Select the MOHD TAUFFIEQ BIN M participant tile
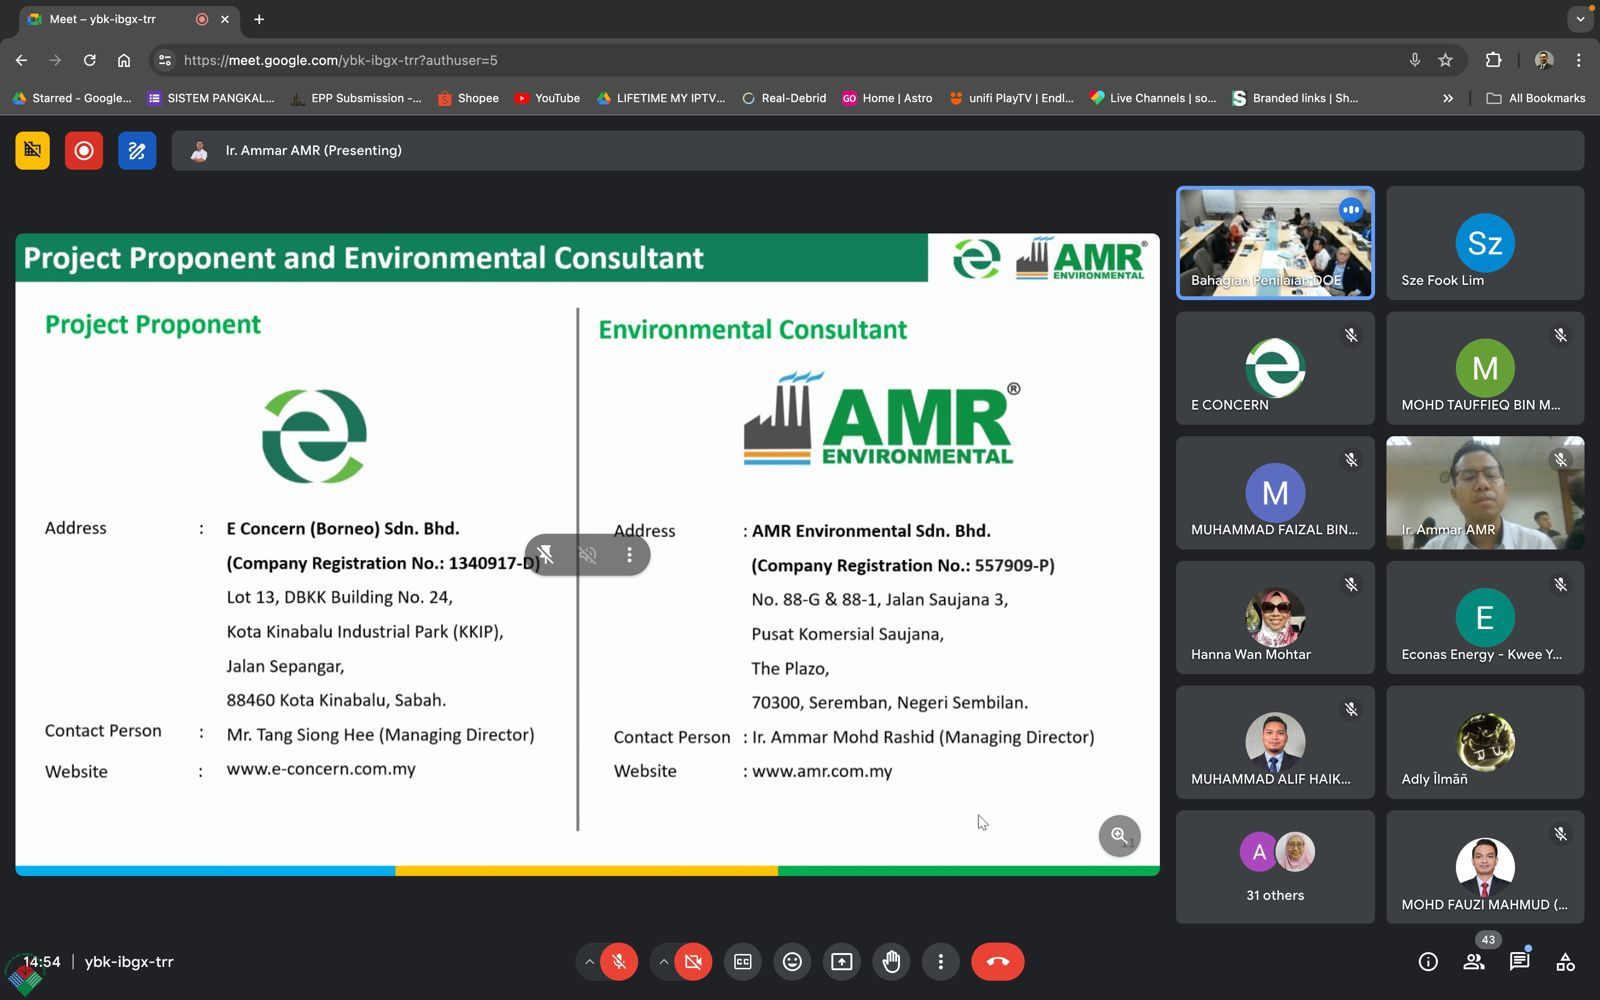This screenshot has height=1000, width=1600. pyautogui.click(x=1485, y=368)
